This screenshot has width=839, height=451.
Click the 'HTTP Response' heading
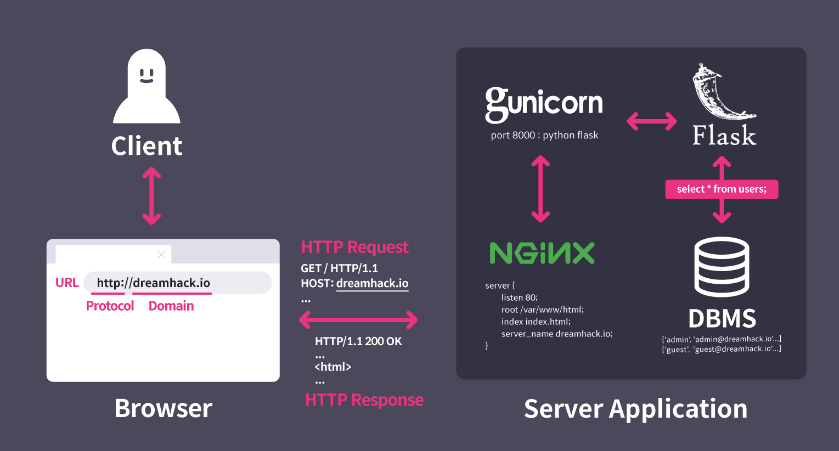click(x=364, y=400)
